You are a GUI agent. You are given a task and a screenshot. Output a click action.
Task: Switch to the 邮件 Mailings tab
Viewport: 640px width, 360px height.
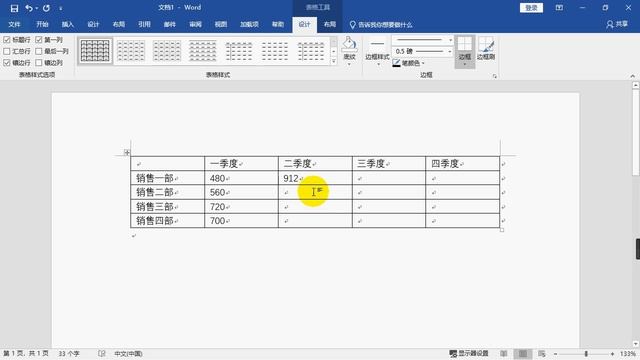click(170, 24)
